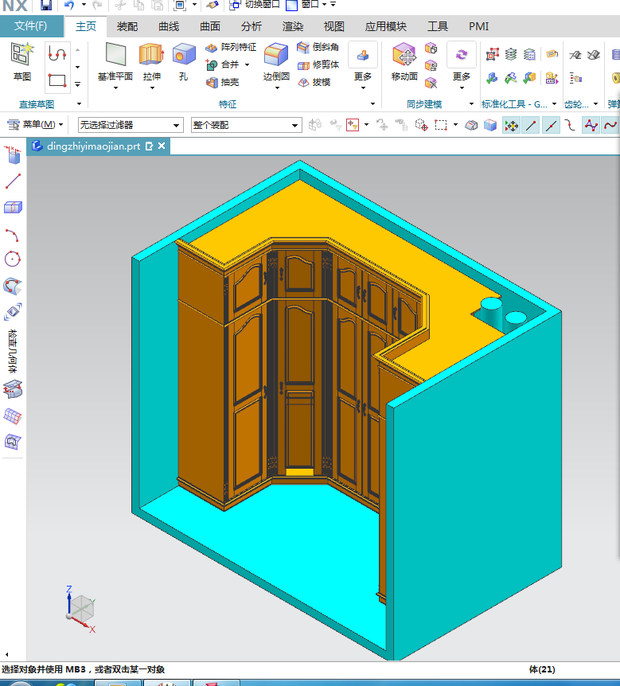Click the line tool in left sidebar

(x=13, y=181)
